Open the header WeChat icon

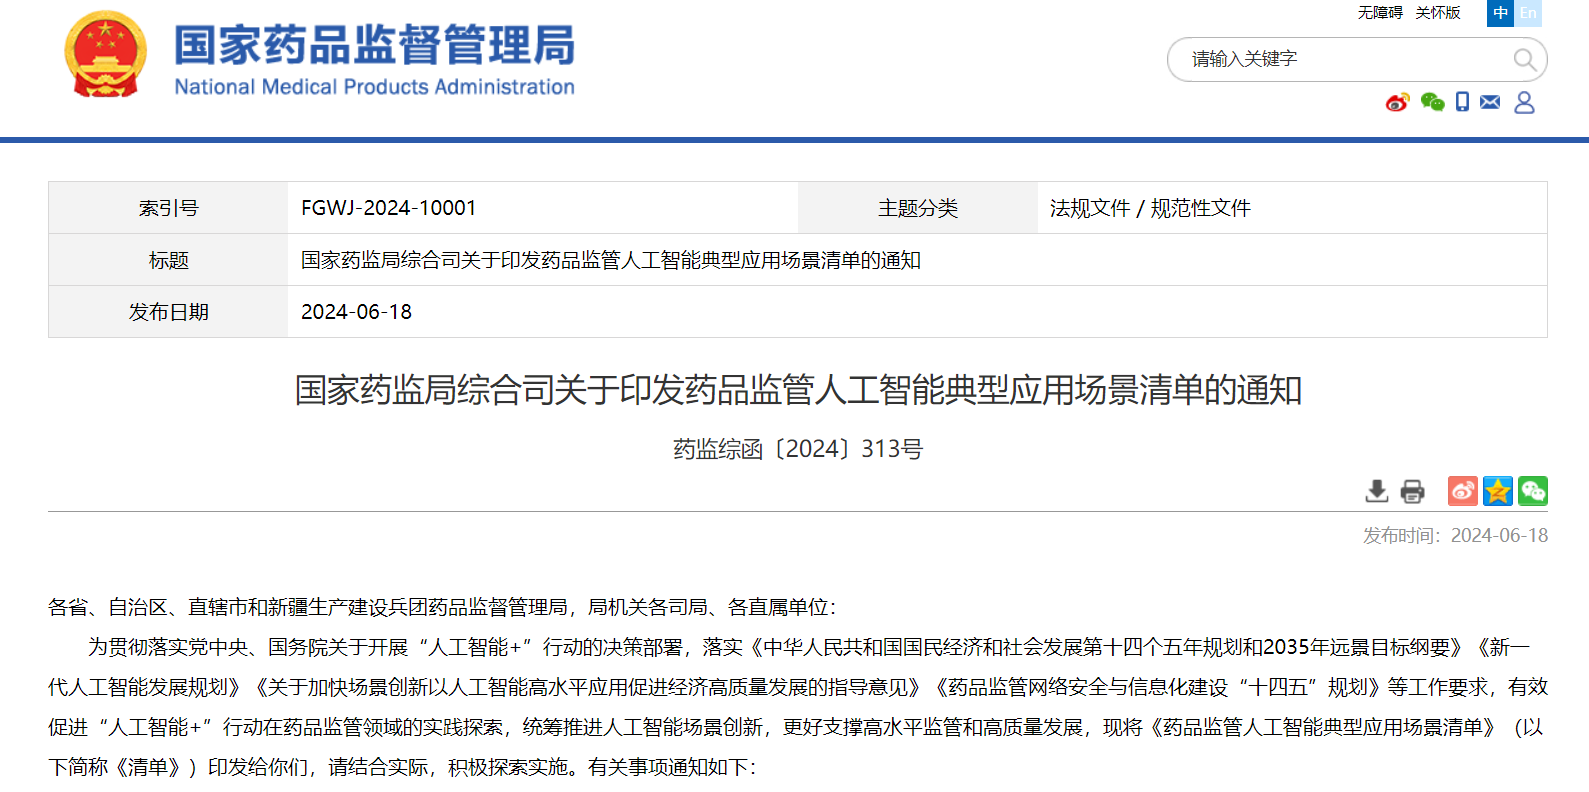[x=1432, y=102]
